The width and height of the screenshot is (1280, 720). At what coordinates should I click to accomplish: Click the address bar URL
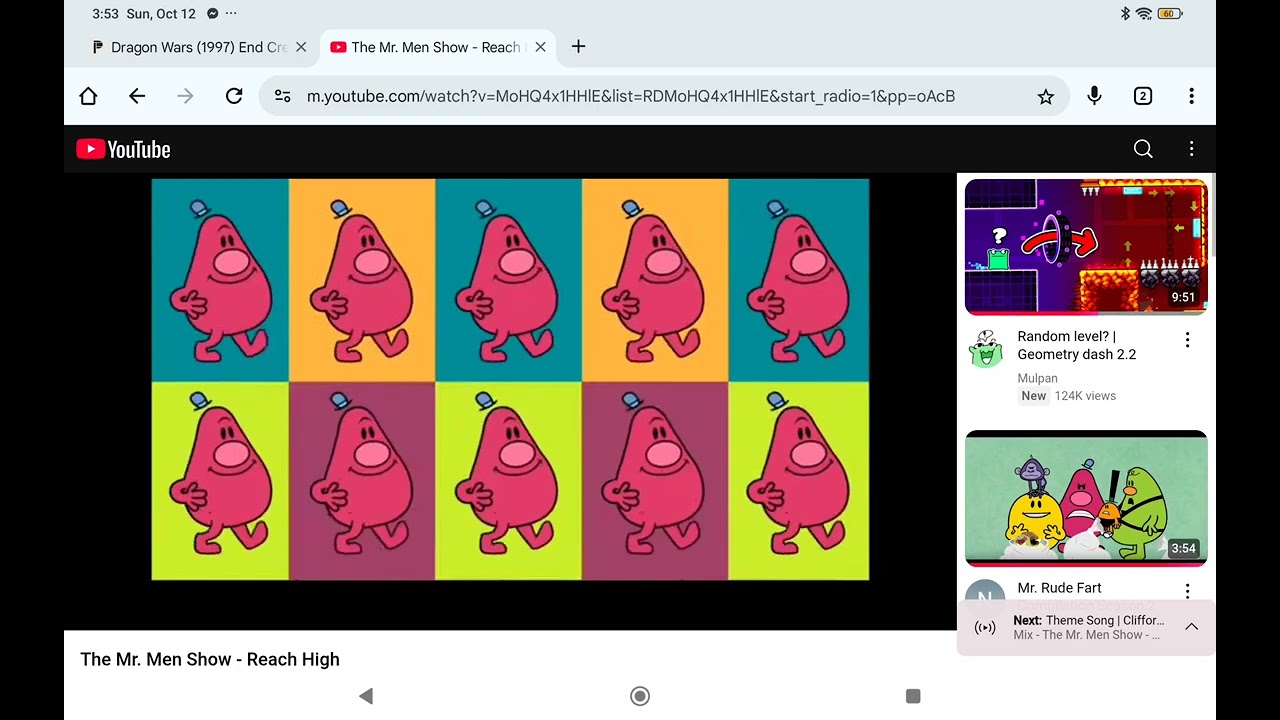[x=630, y=96]
